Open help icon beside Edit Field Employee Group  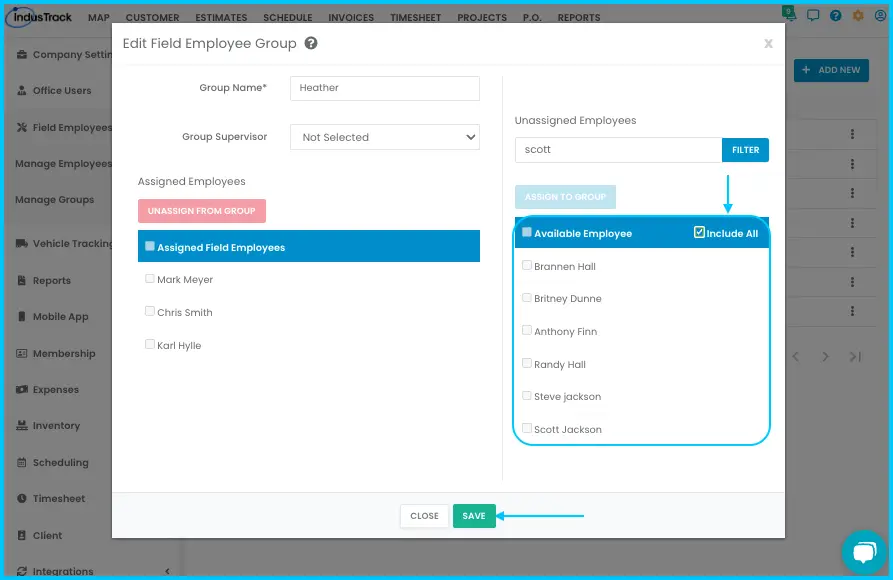pos(310,43)
